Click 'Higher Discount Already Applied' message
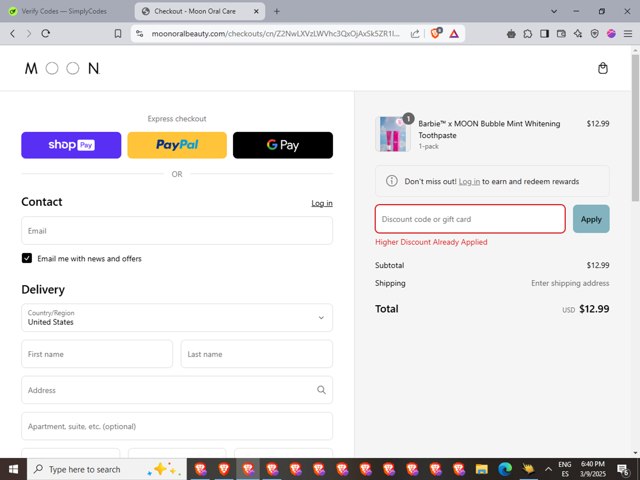 coord(431,242)
